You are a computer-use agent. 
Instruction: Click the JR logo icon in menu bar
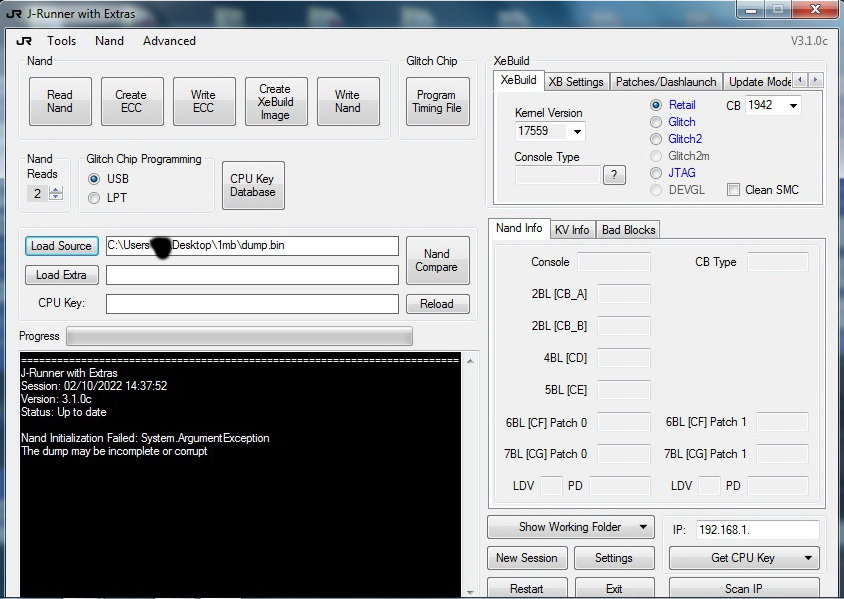(24, 41)
